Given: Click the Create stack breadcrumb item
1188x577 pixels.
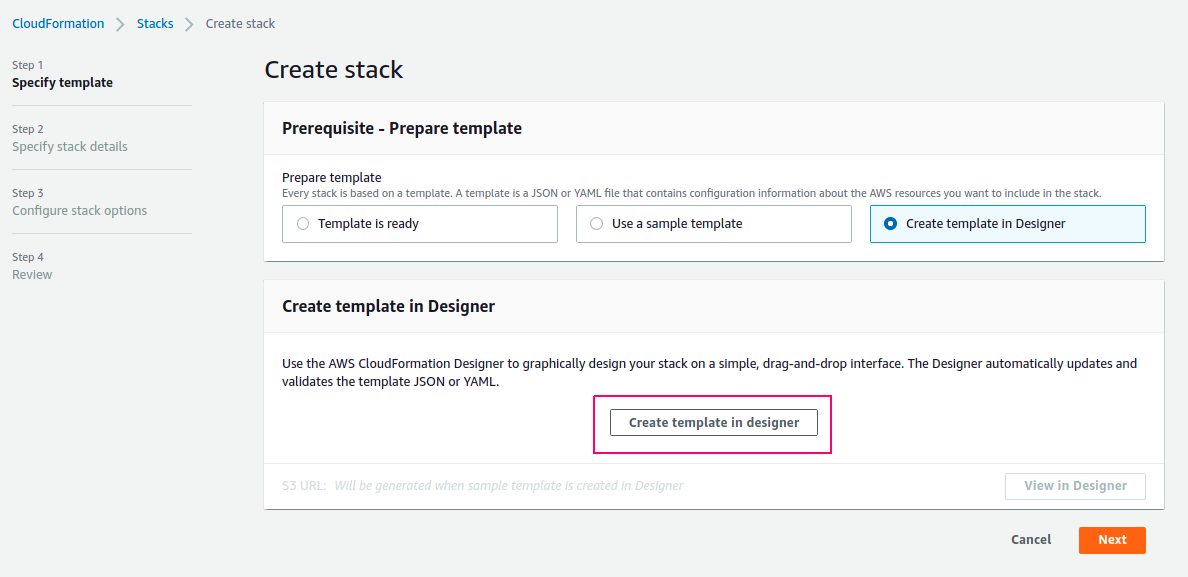Looking at the screenshot, I should pyautogui.click(x=240, y=23).
